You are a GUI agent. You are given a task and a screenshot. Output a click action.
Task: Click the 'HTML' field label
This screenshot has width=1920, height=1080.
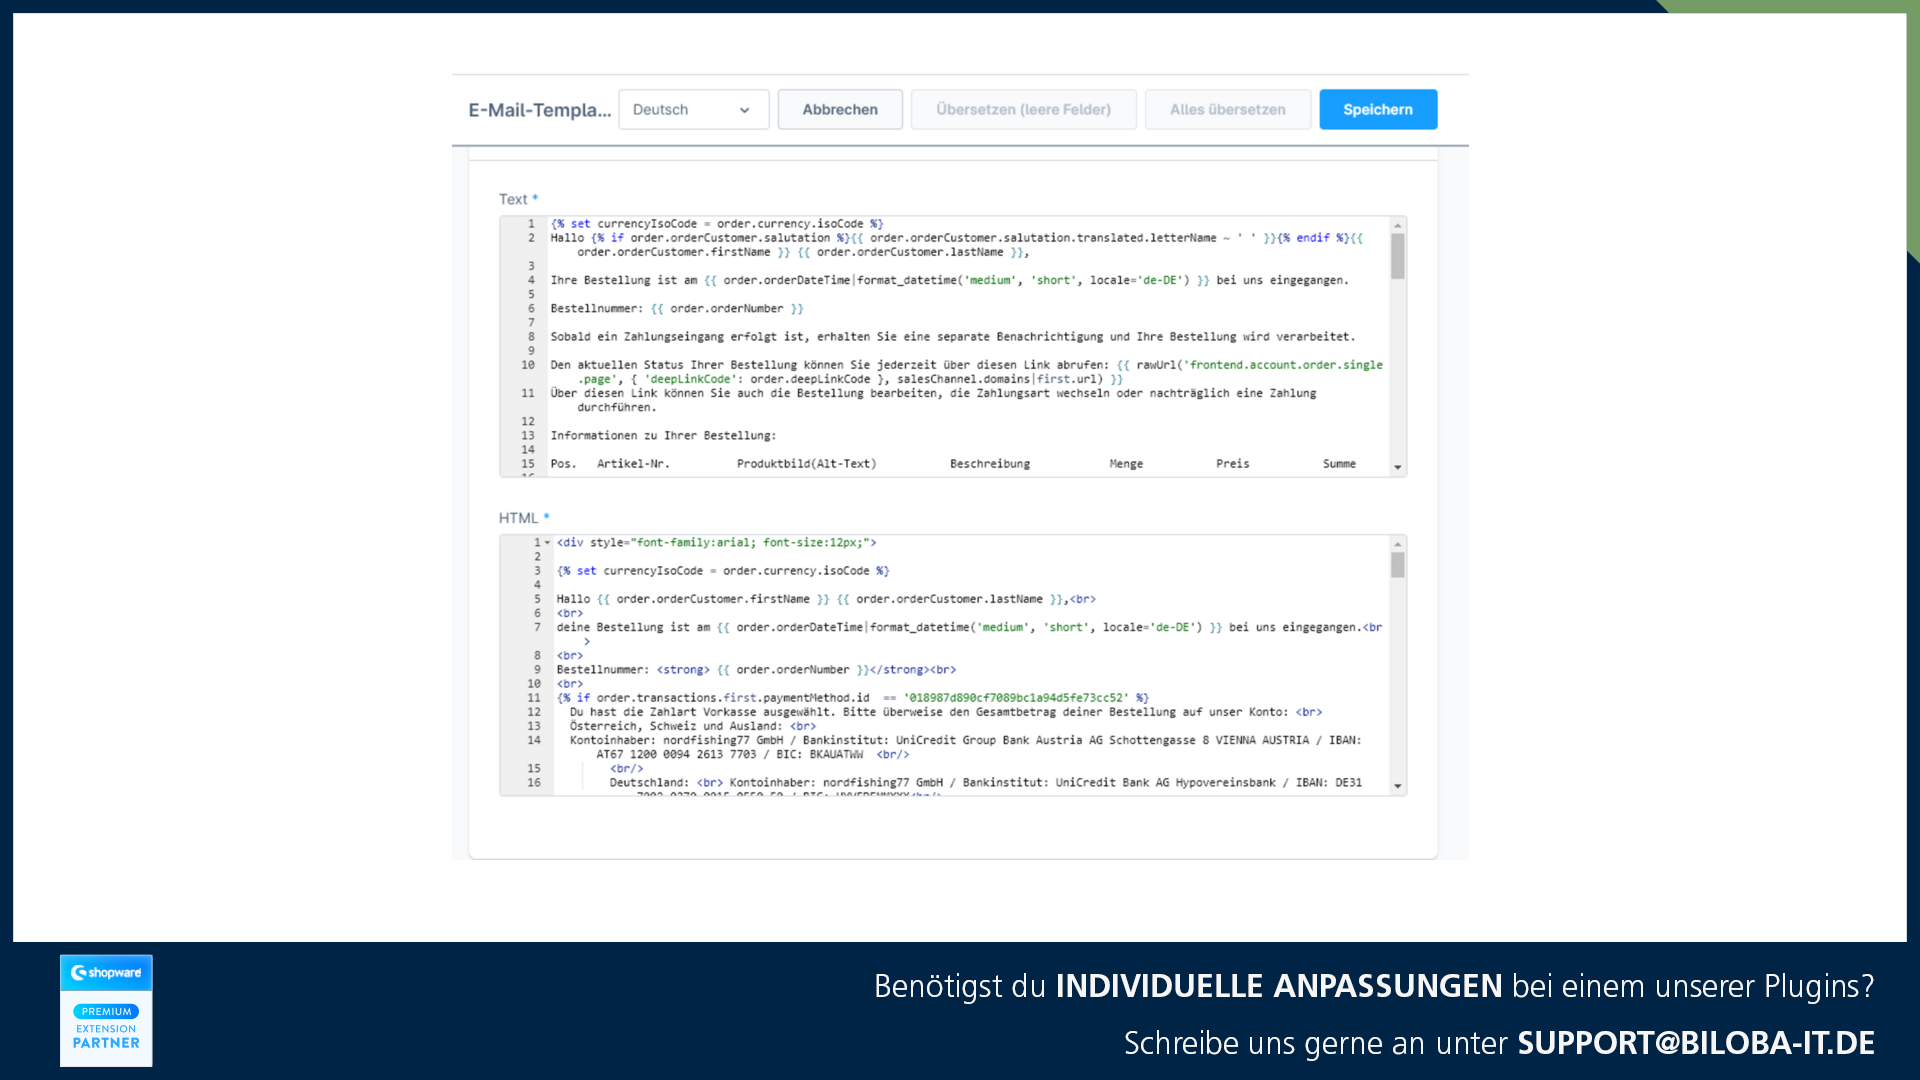pyautogui.click(x=518, y=518)
